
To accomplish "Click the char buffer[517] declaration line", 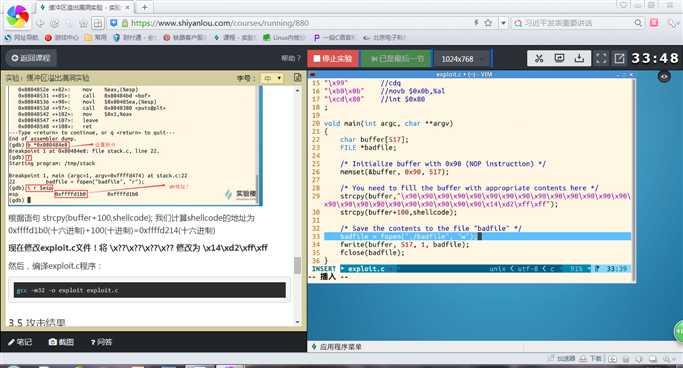I will 374,139.
